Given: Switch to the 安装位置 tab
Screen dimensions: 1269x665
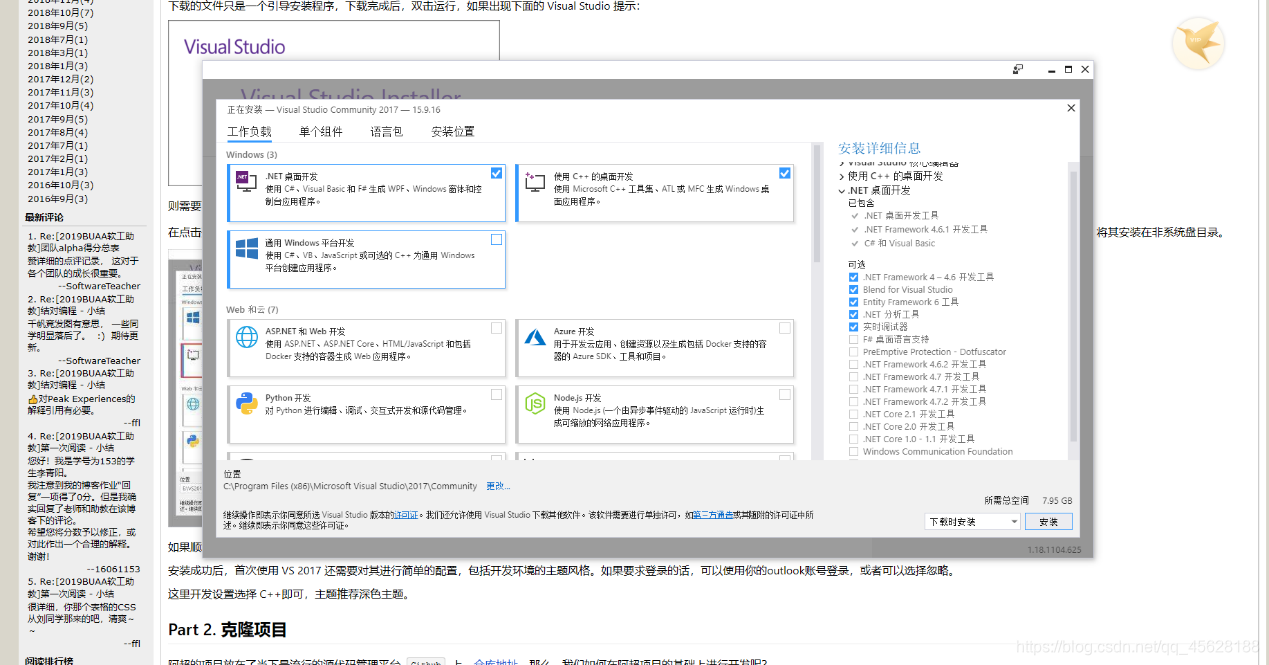Looking at the screenshot, I should 453,132.
